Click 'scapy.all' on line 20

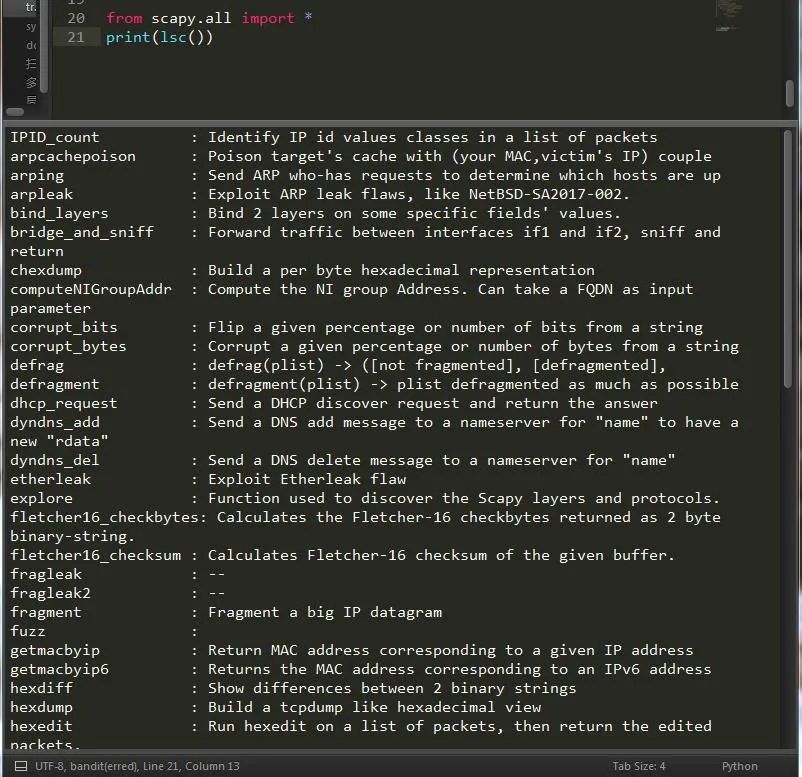(x=191, y=18)
